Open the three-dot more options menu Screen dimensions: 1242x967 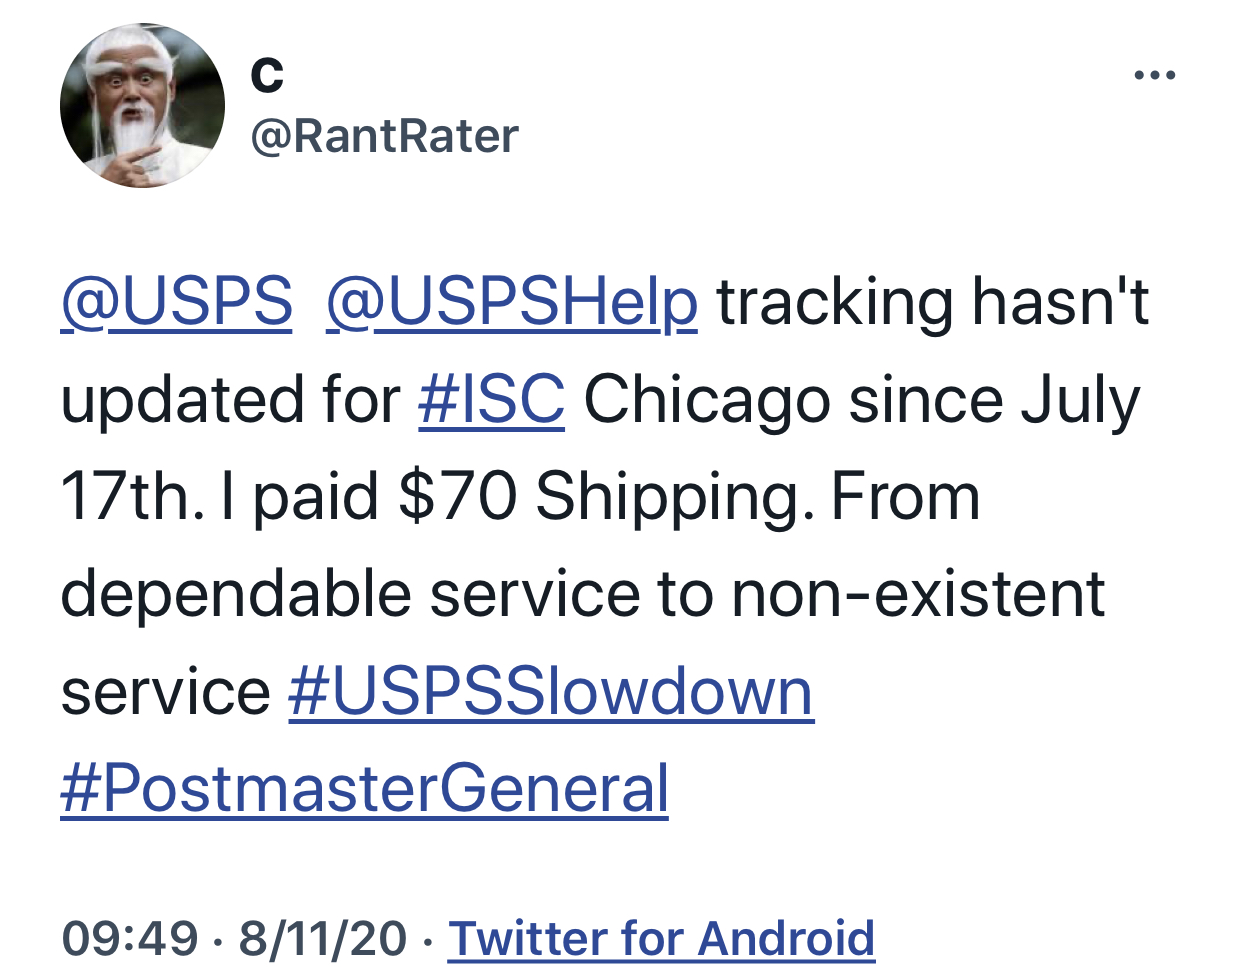[1155, 75]
